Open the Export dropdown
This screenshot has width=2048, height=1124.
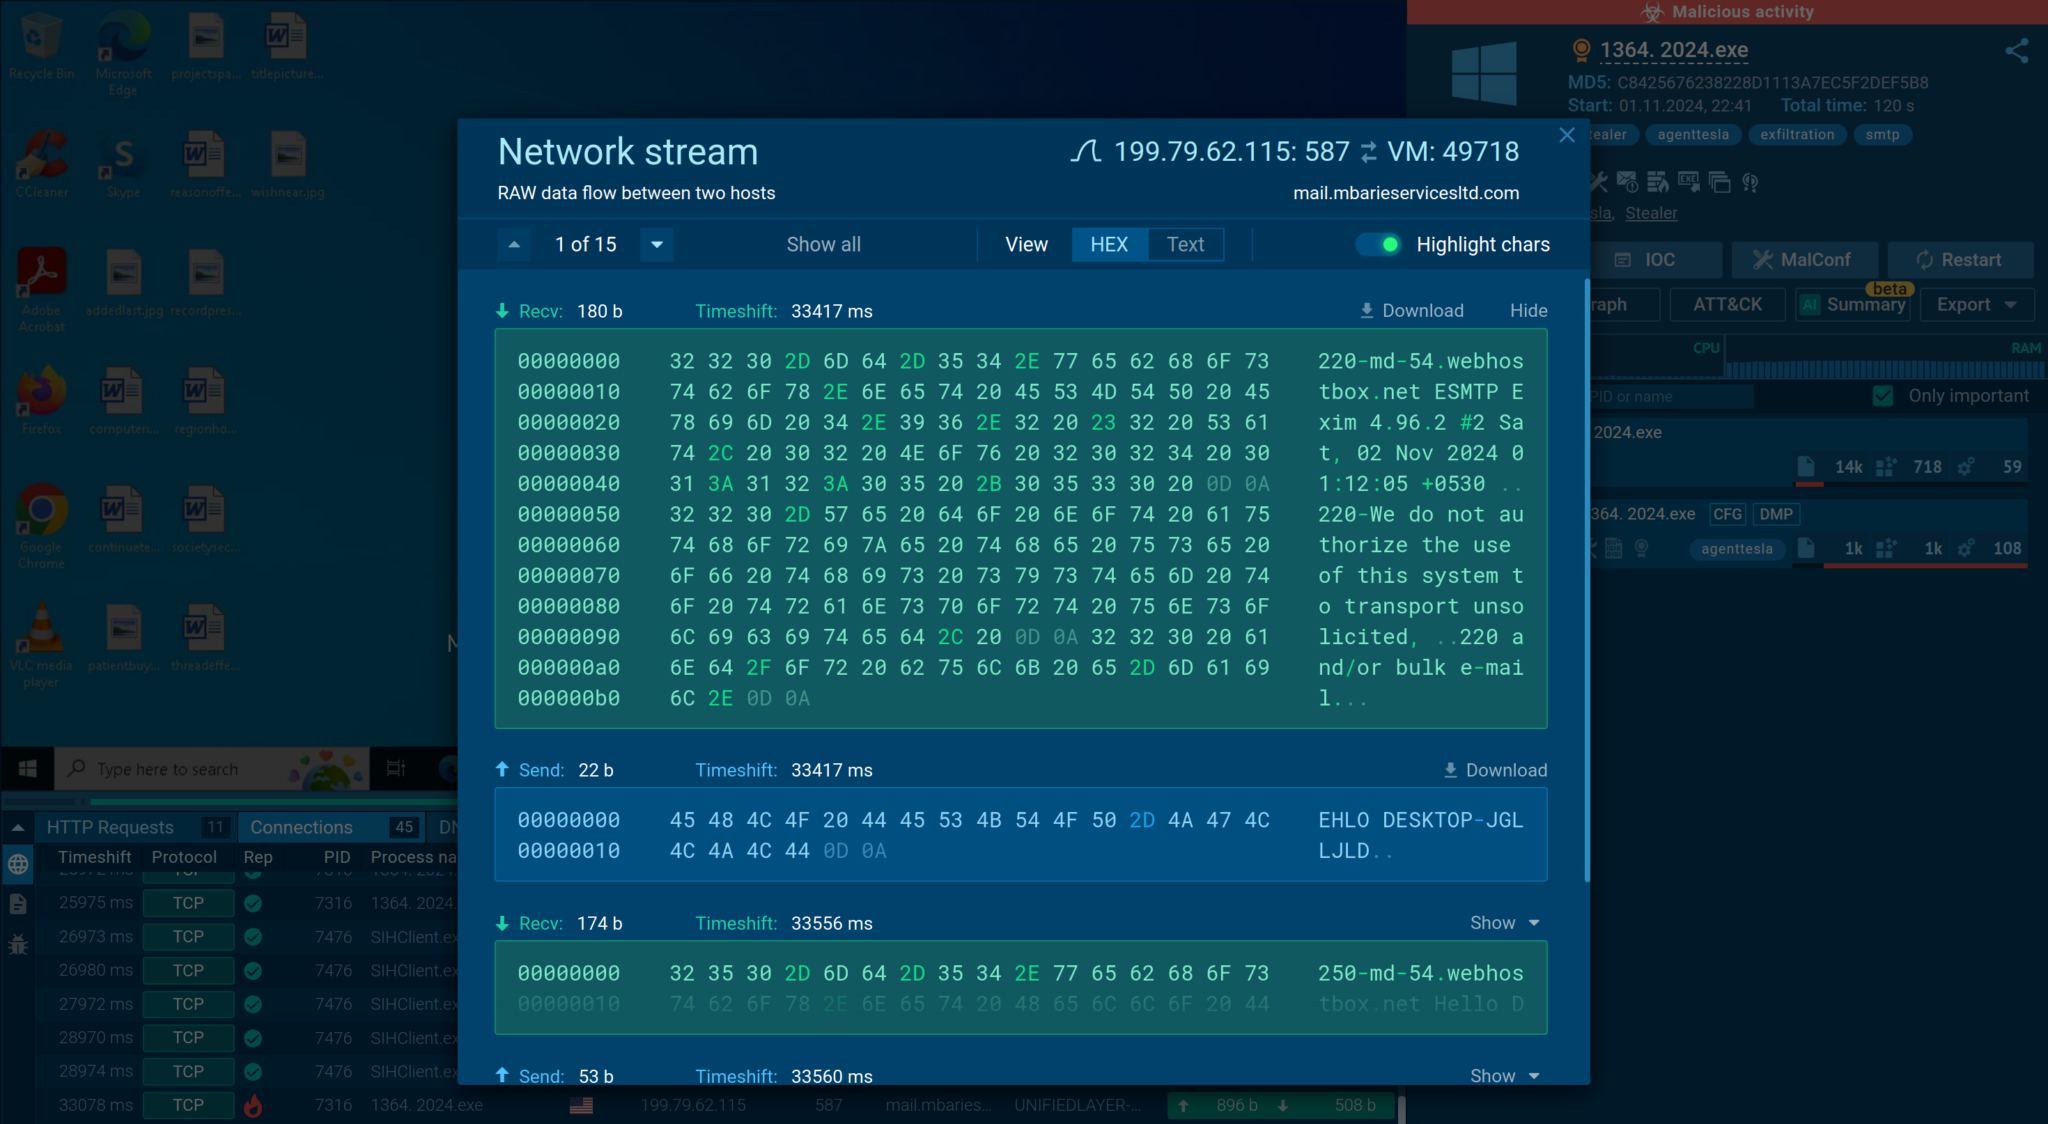(1976, 305)
